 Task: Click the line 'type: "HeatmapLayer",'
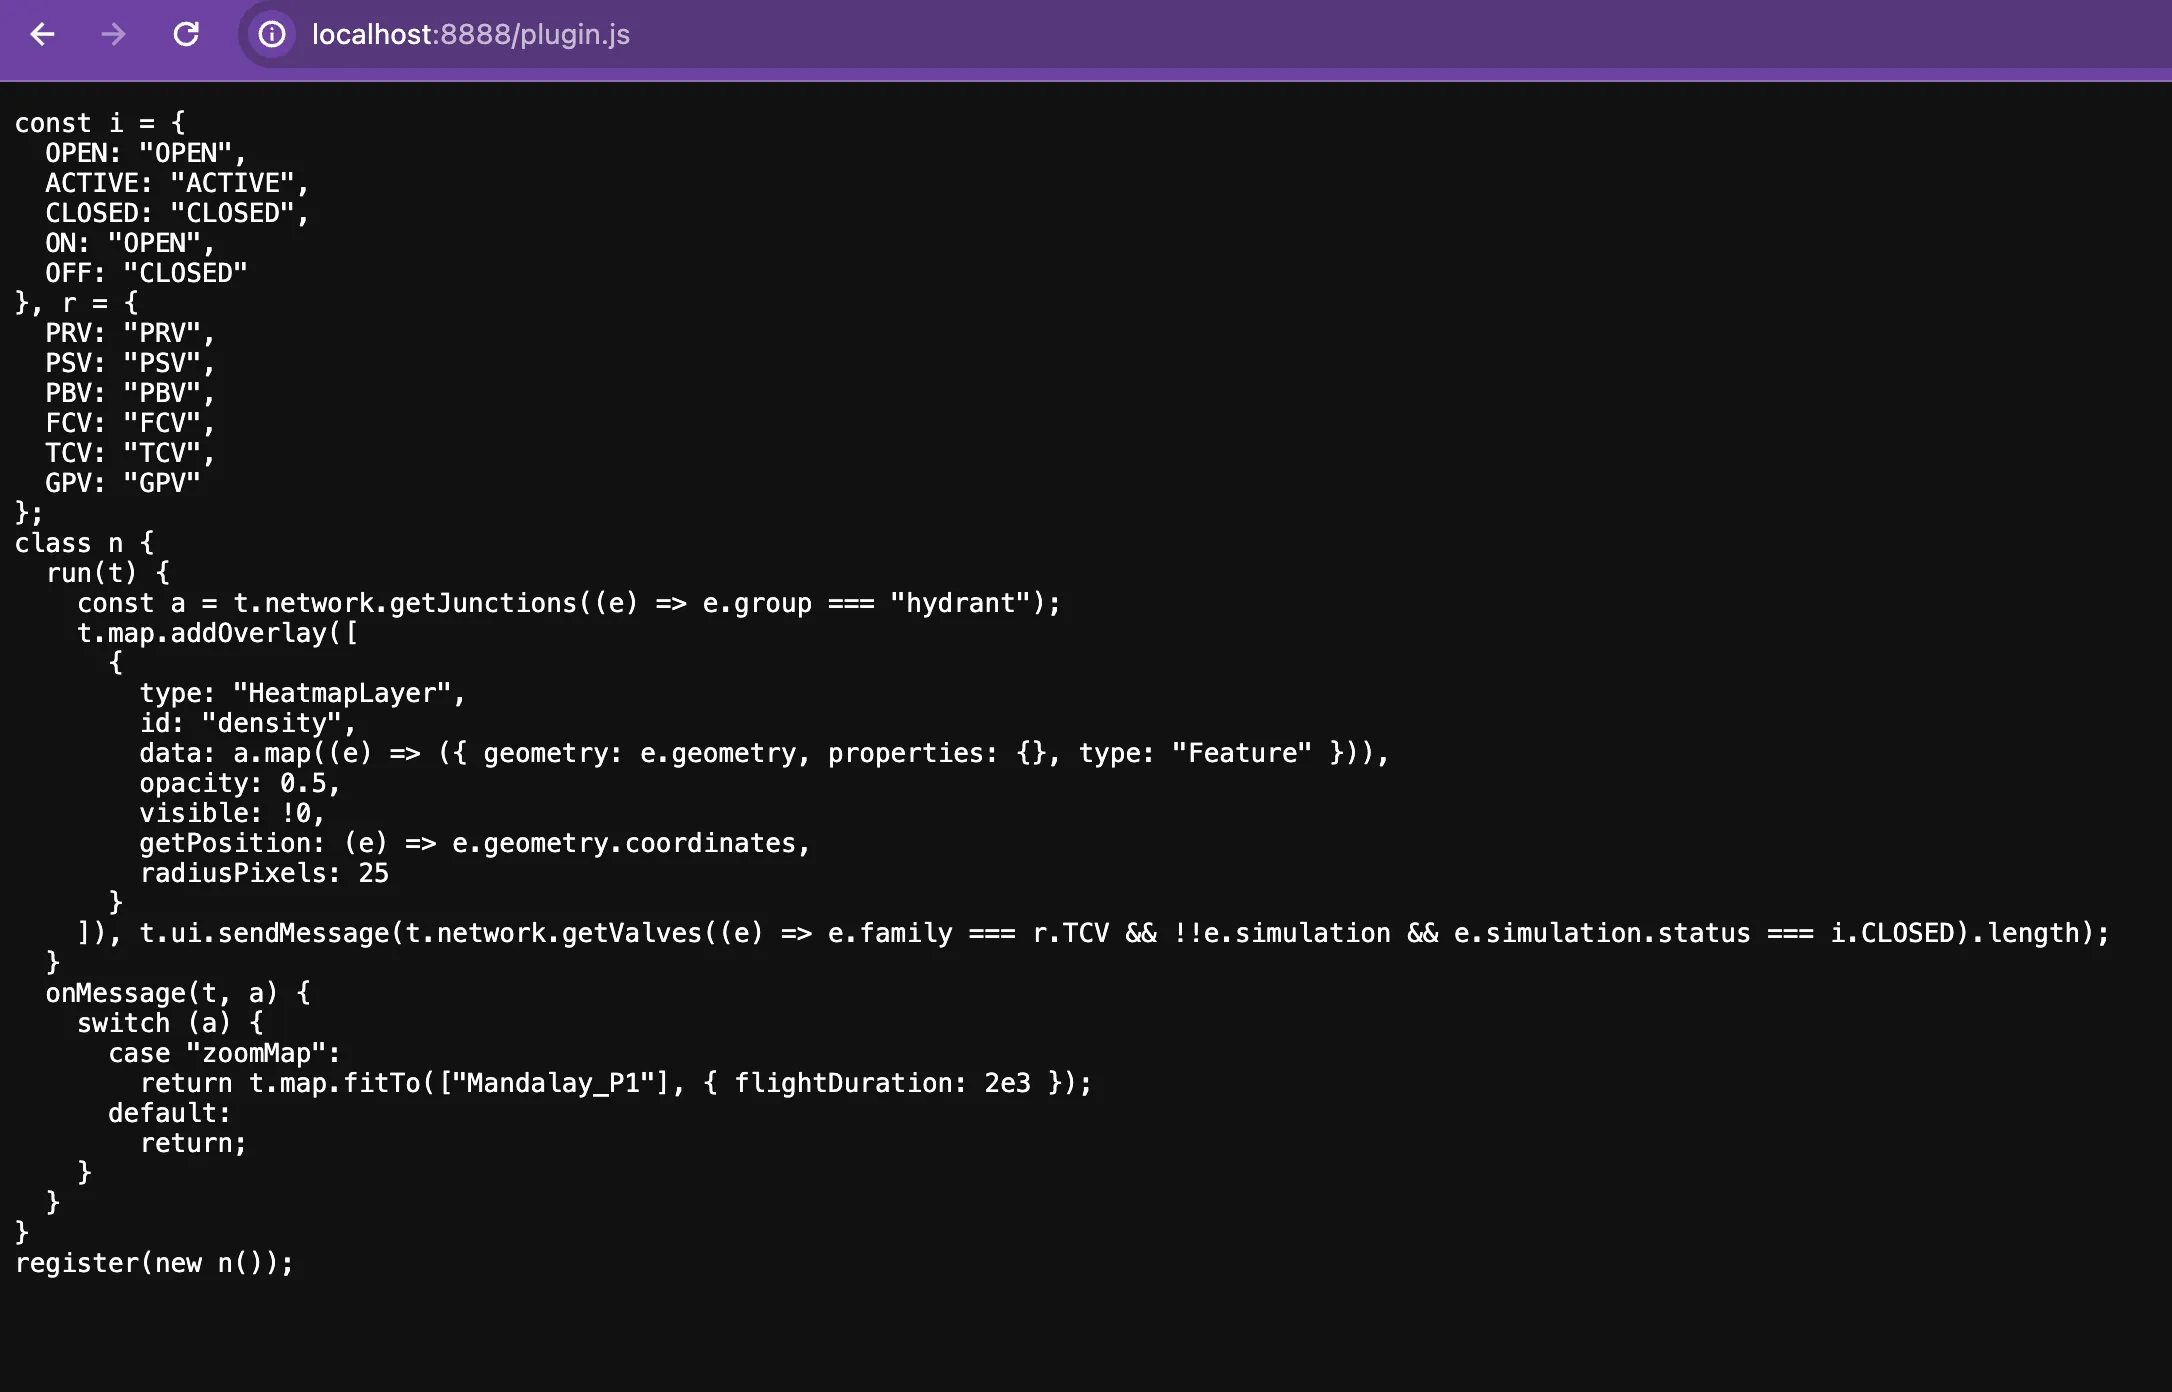pos(303,693)
